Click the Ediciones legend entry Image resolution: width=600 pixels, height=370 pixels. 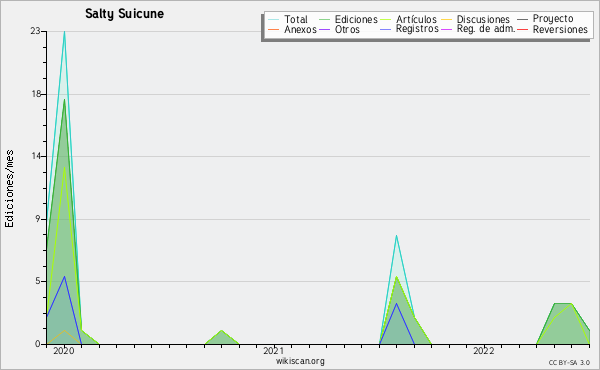[x=348, y=19]
